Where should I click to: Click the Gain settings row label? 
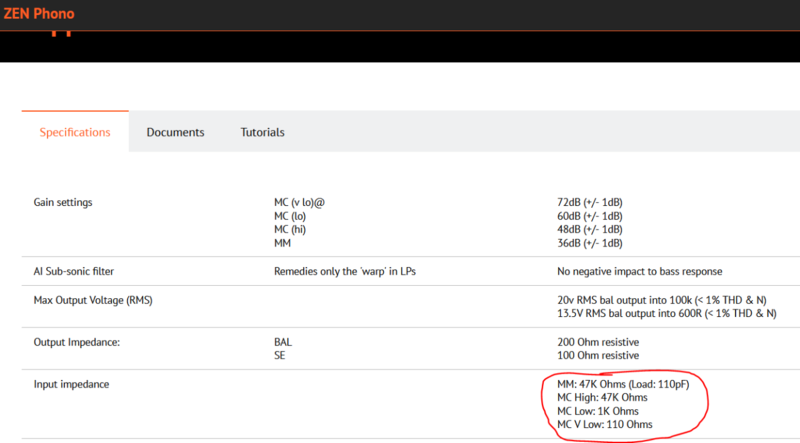(63, 202)
